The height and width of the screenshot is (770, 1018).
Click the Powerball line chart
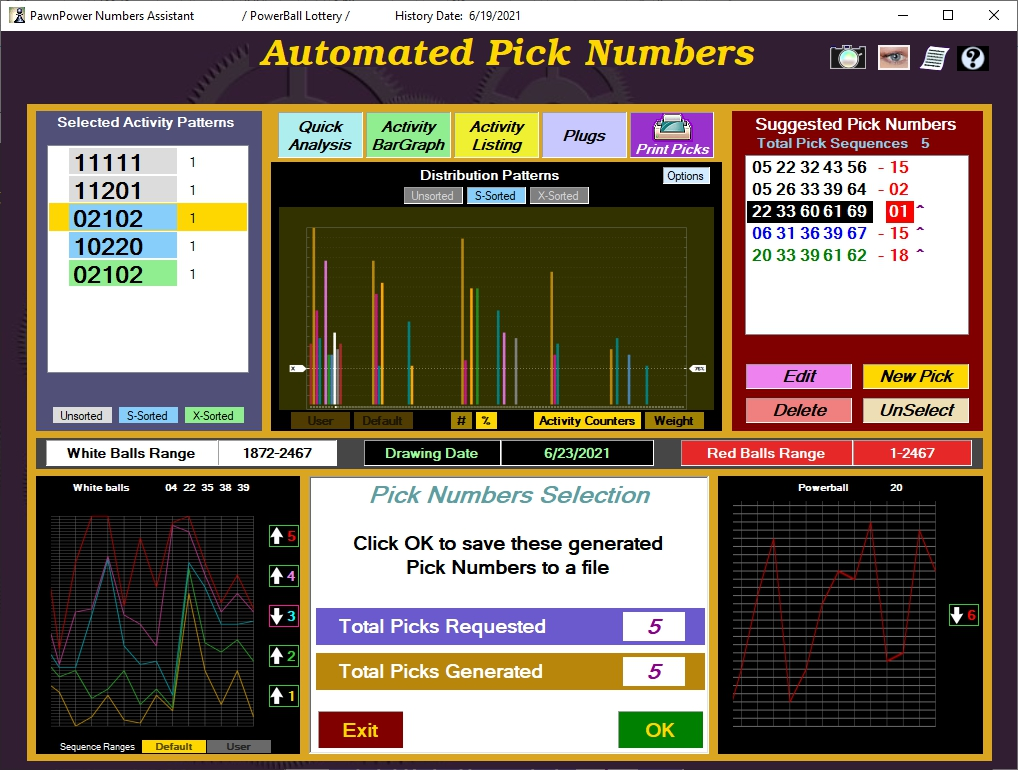coord(834,614)
